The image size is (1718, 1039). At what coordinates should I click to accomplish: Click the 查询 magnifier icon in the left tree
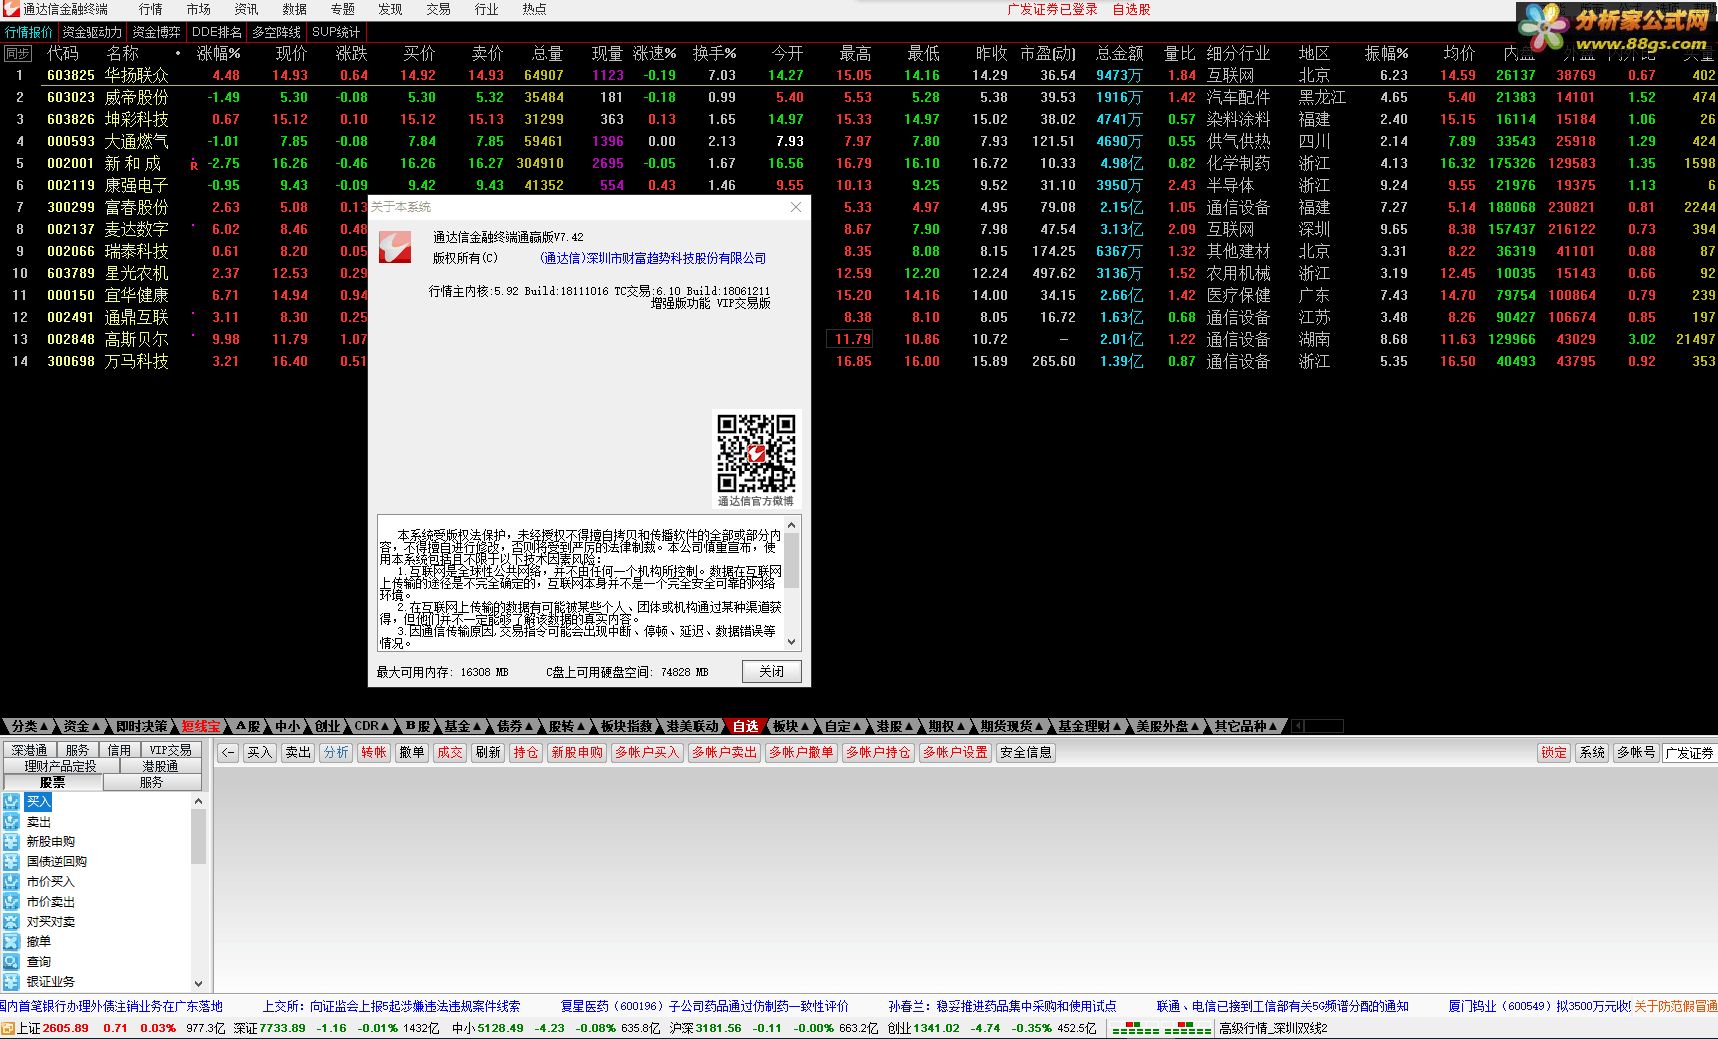click(x=11, y=962)
